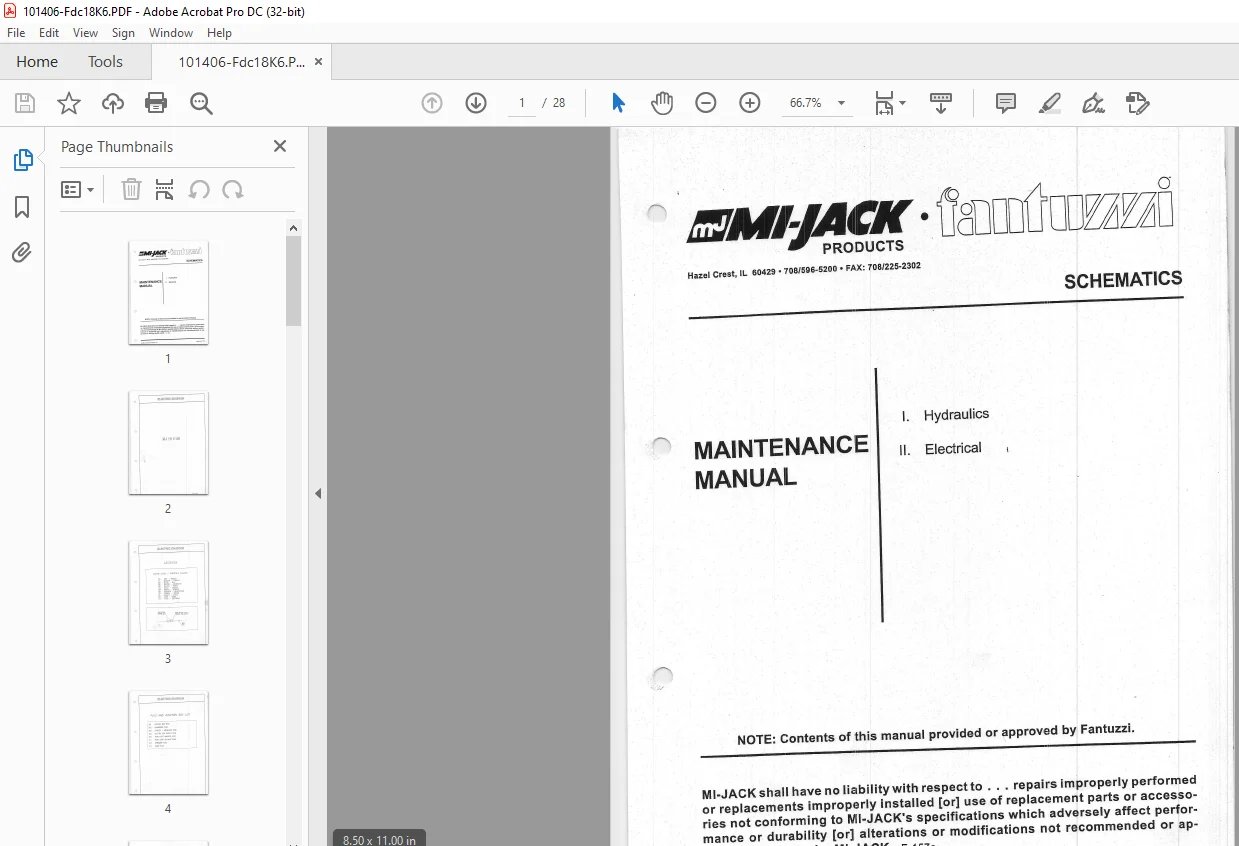
Task: Open the Help menu
Action: point(219,33)
